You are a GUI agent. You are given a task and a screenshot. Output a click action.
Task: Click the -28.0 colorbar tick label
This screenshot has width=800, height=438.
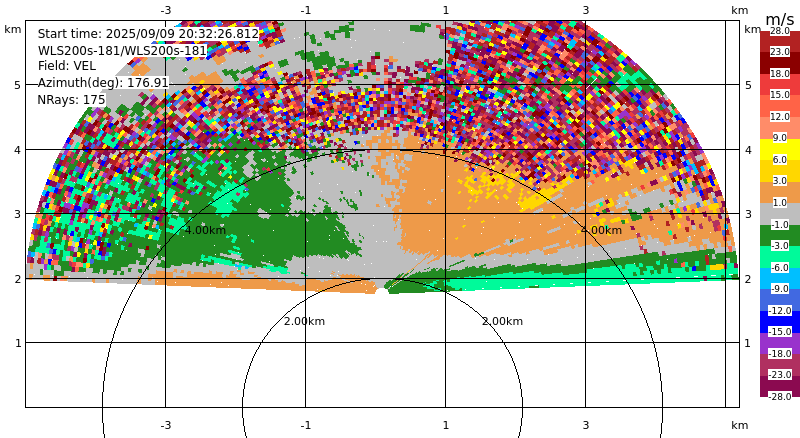tap(780, 397)
